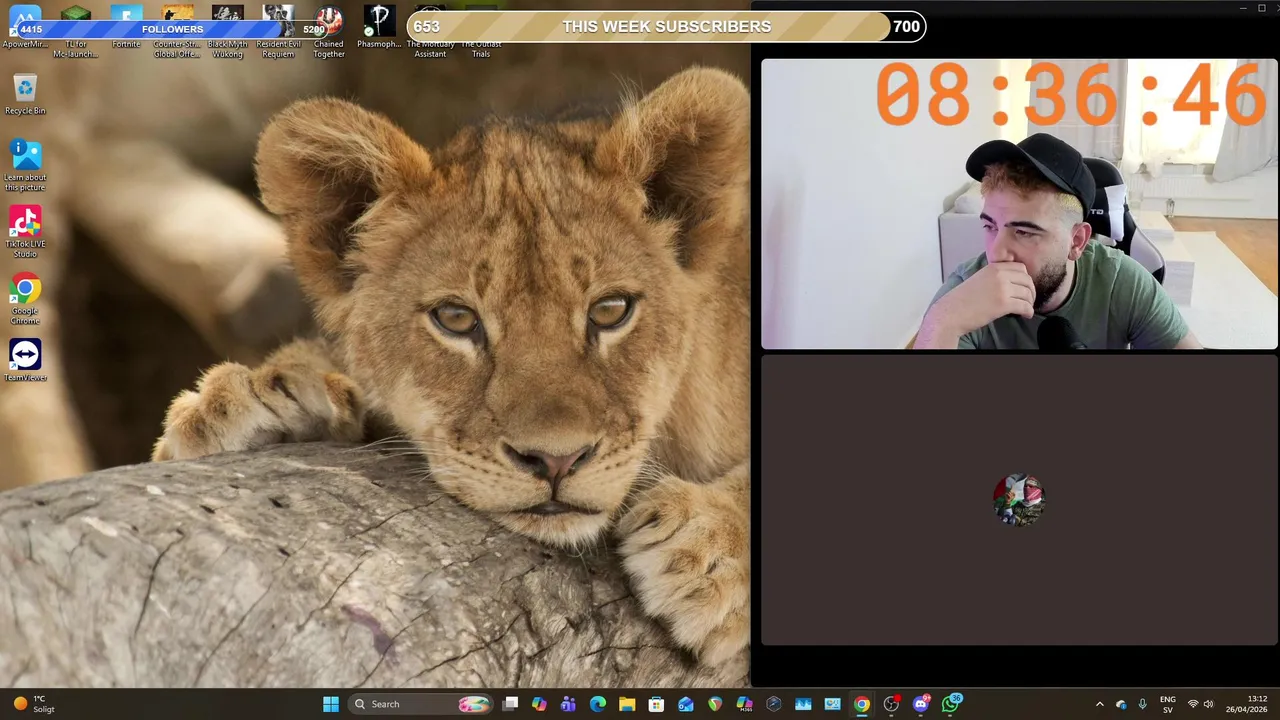Image resolution: width=1280 pixels, height=720 pixels.
Task: Open File Explorer from the taskbar
Action: (x=627, y=704)
